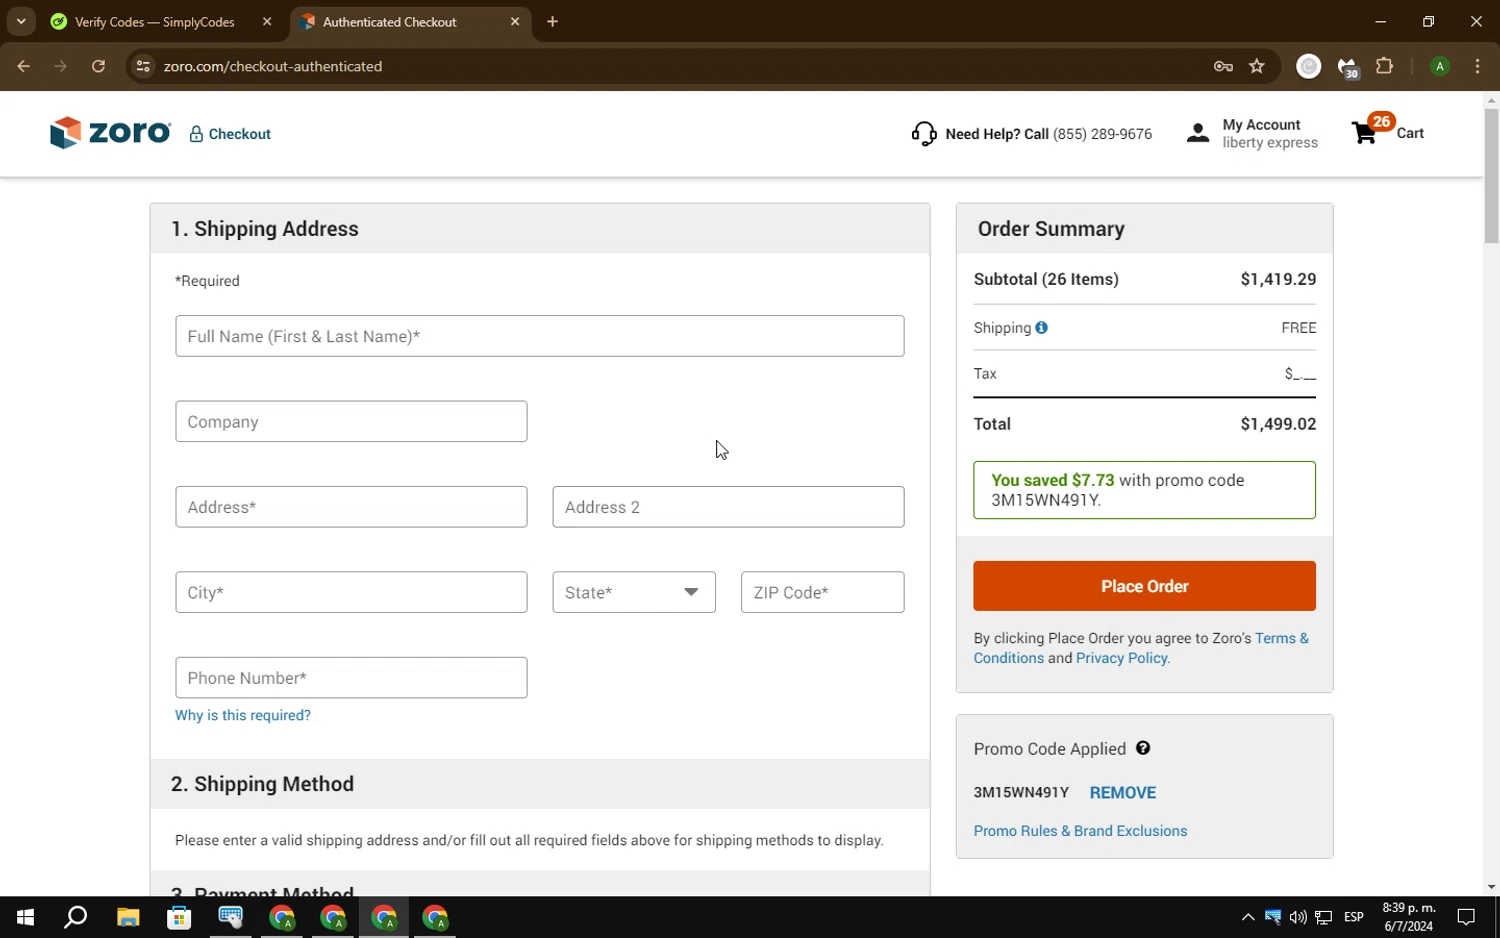This screenshot has width=1500, height=938.
Task: Click the ESP language indicator
Action: (1354, 917)
